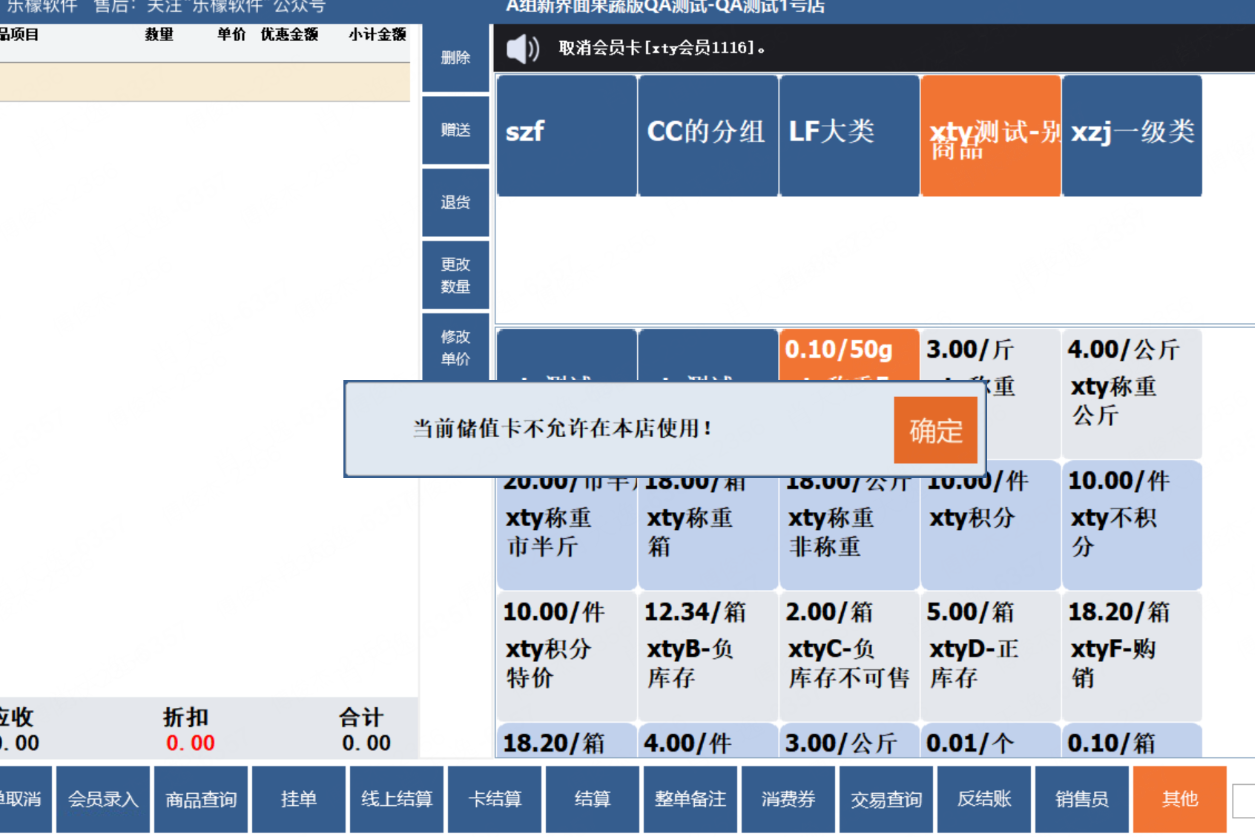1255x837 pixels.
Task: Click the 退货 return button
Action: (456, 202)
